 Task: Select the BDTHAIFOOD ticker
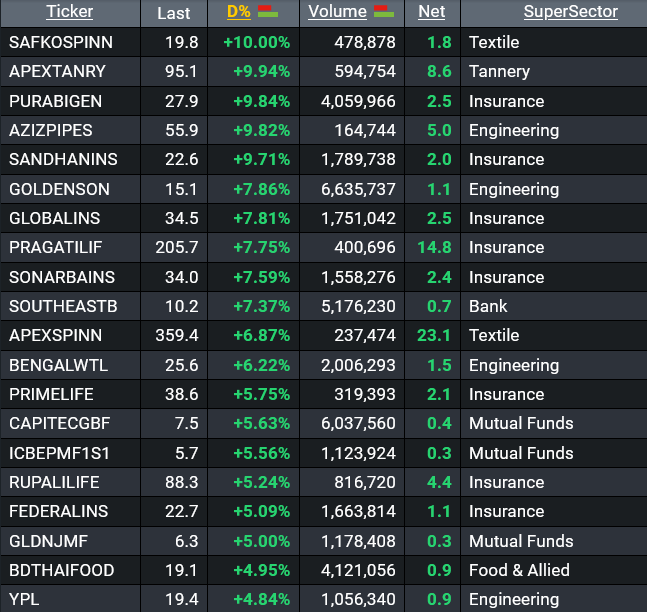click(x=62, y=570)
